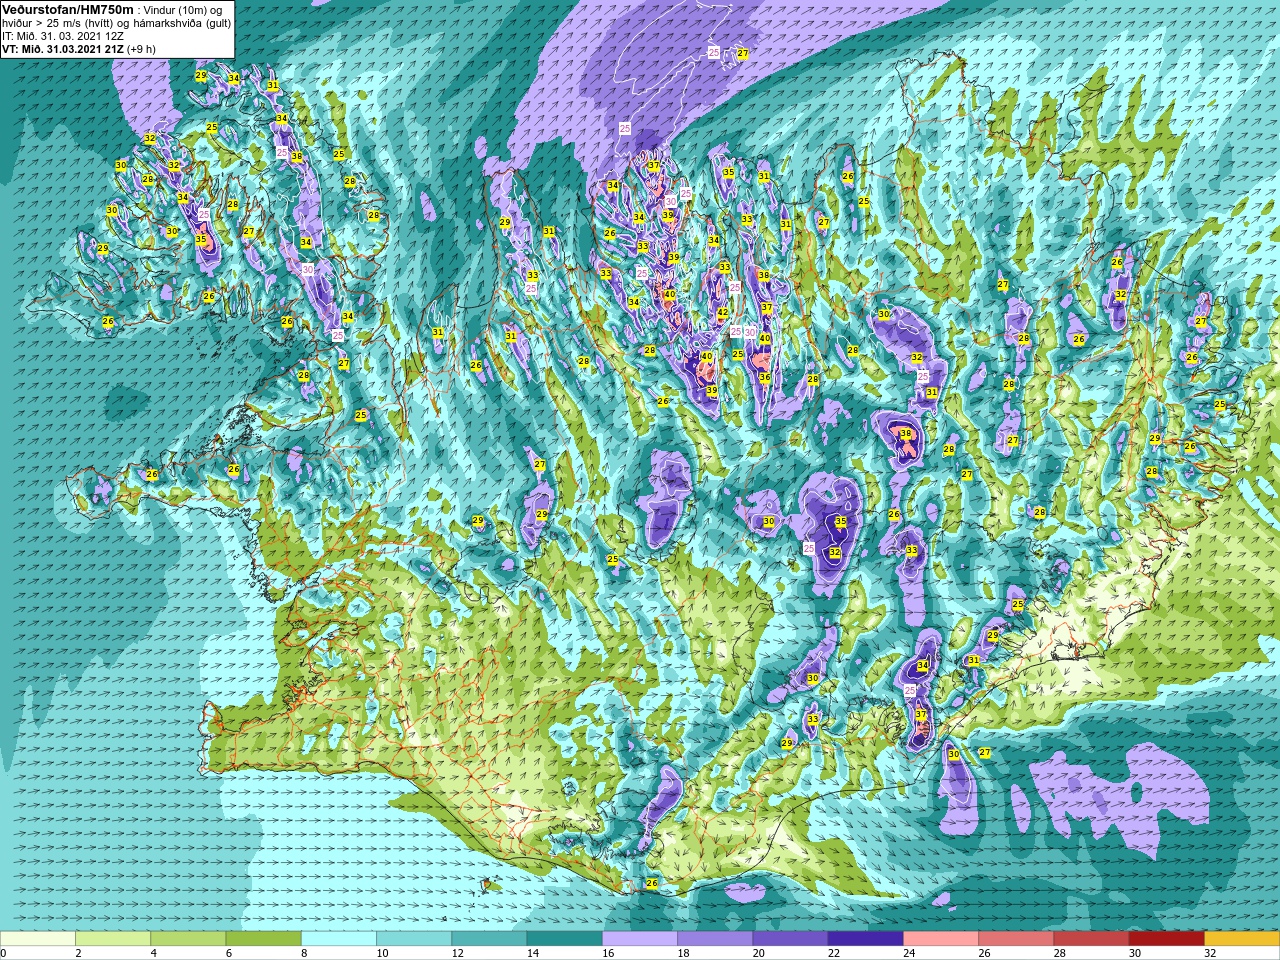Select the light green 2–4 m/s legend swatch
Viewport: 1280px width, 960px height.
[113, 939]
